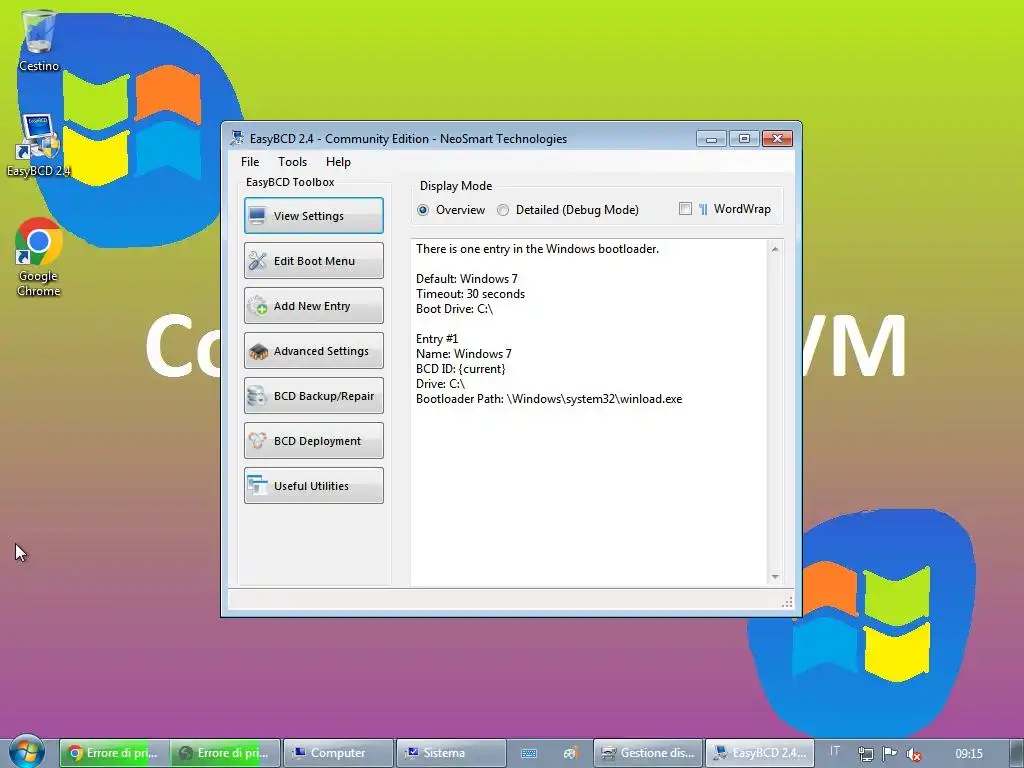Image resolution: width=1024 pixels, height=768 pixels.
Task: Open Action Center flag icon
Action: [x=889, y=754]
